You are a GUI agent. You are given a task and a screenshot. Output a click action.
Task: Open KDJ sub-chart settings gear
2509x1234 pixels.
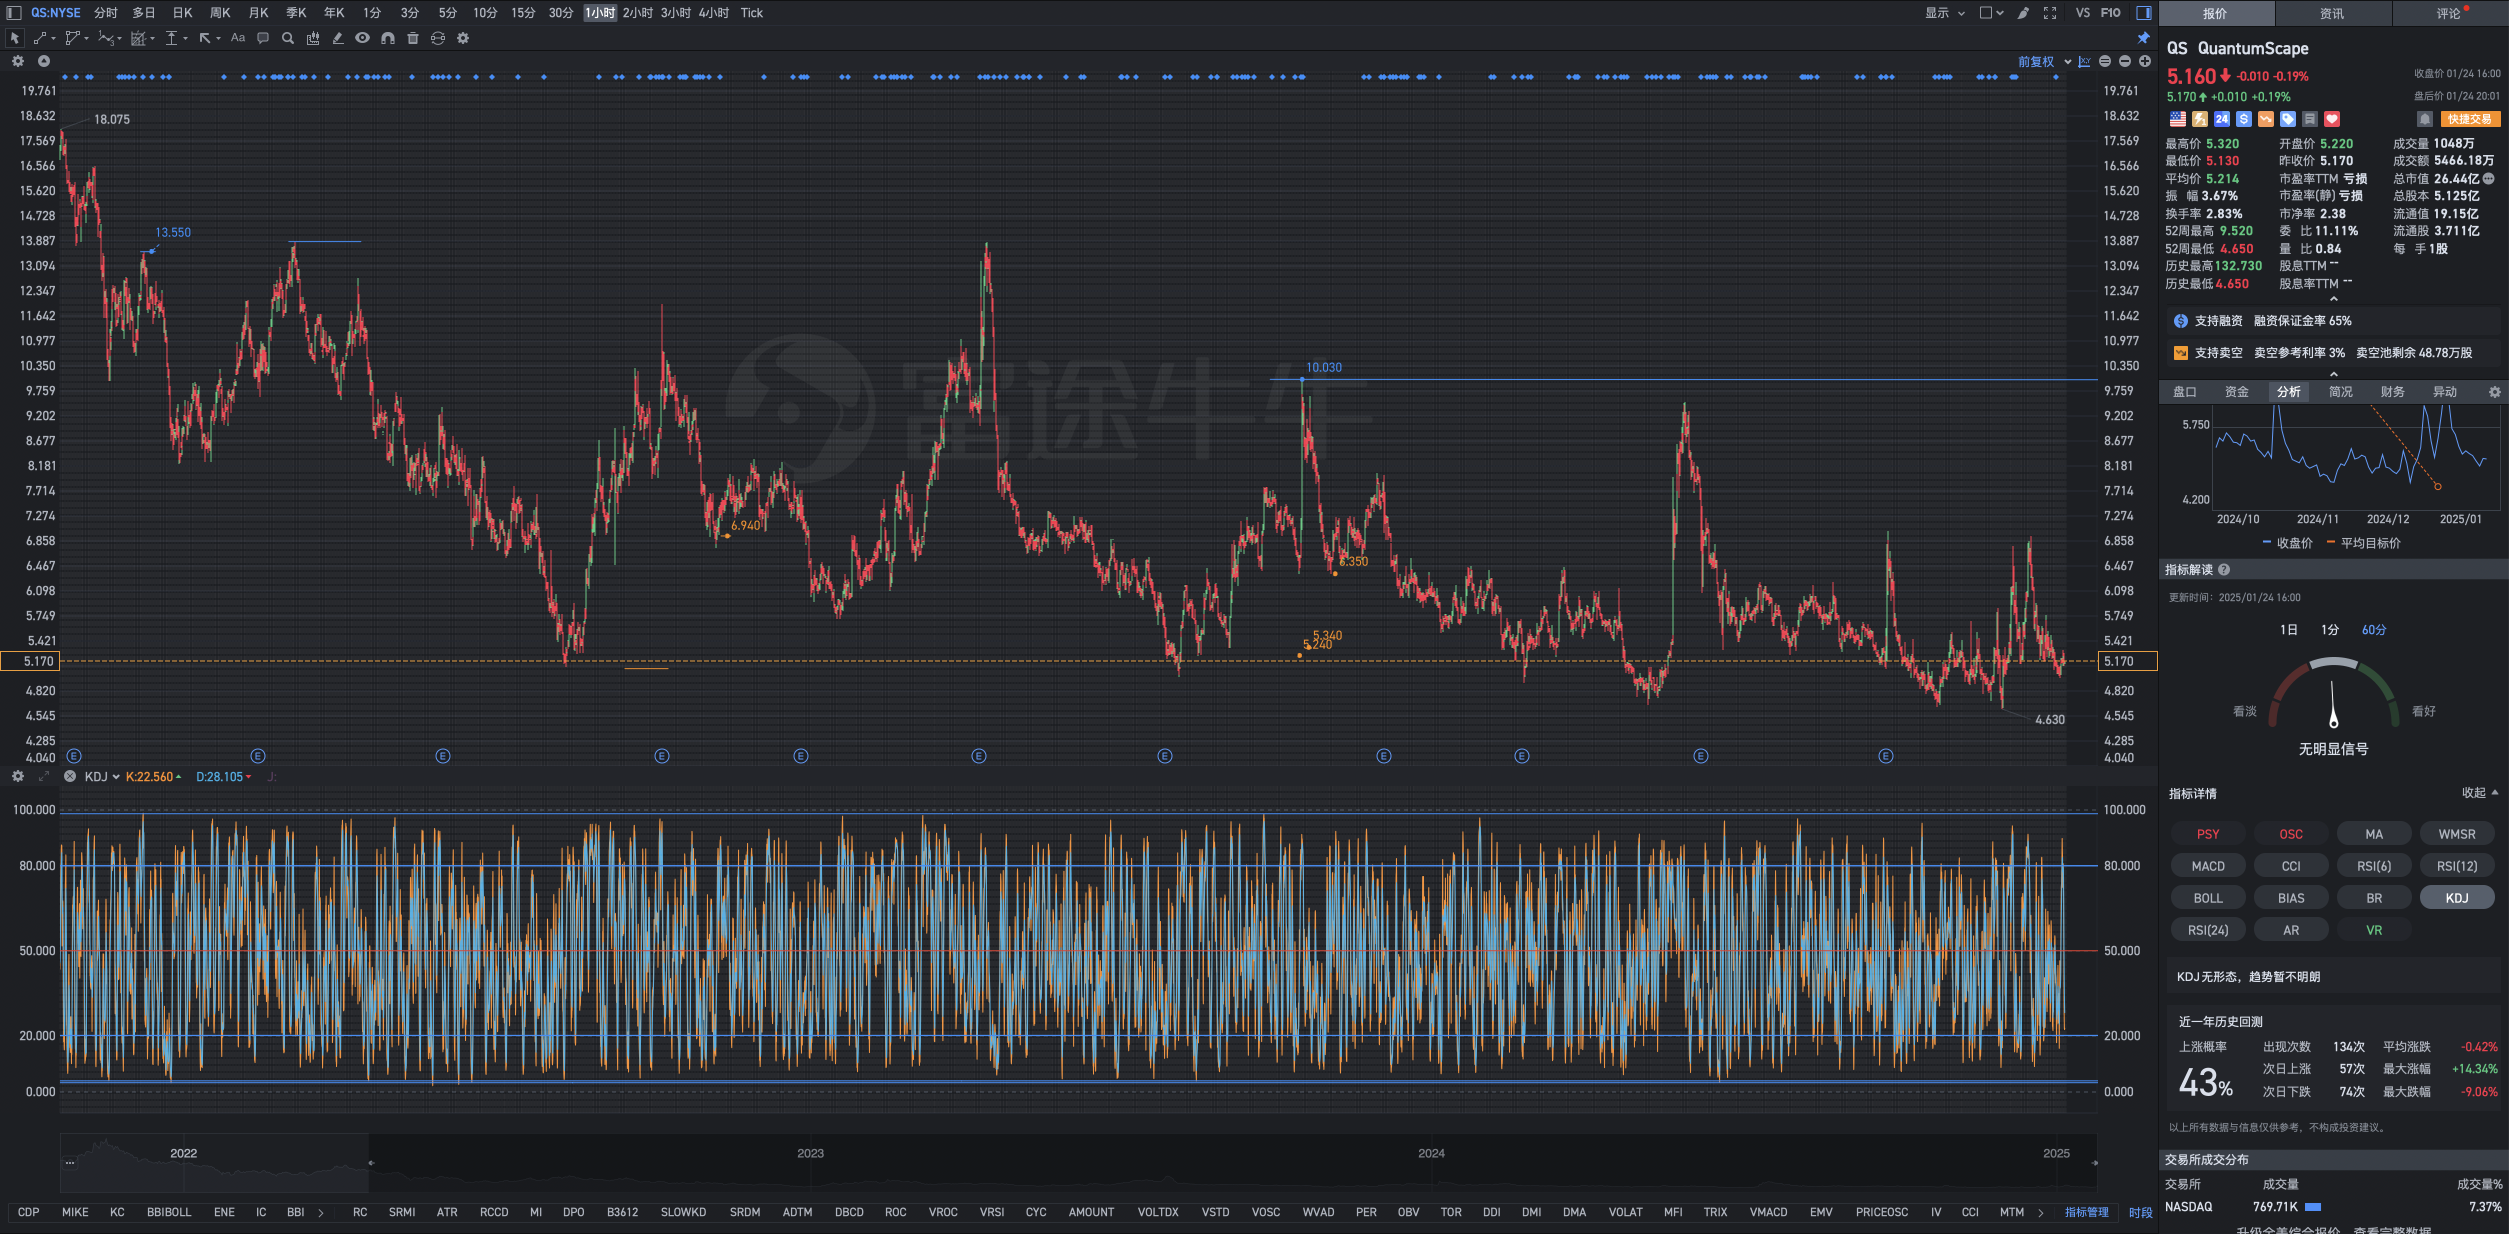coord(18,776)
